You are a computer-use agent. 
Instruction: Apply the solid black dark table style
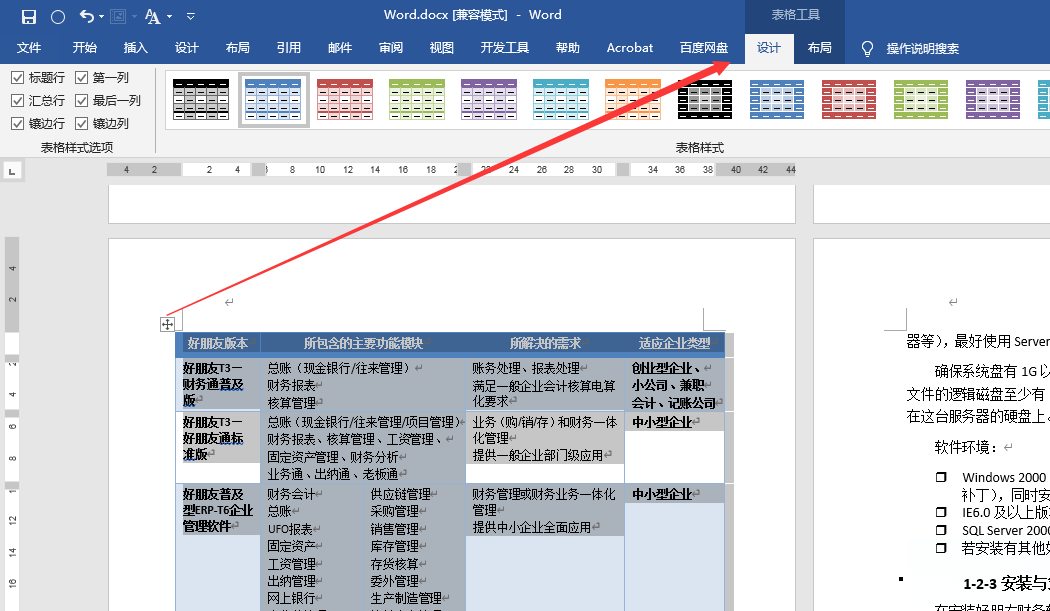point(704,99)
